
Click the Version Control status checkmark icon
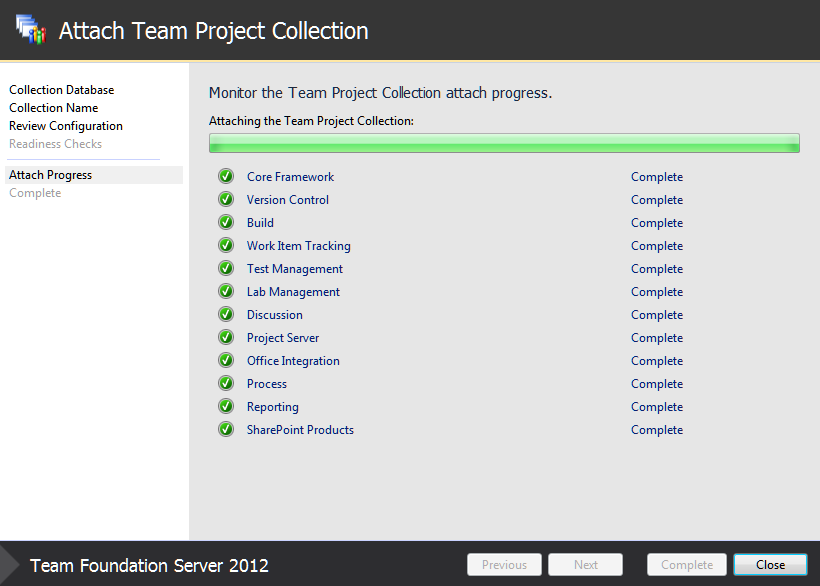click(226, 199)
